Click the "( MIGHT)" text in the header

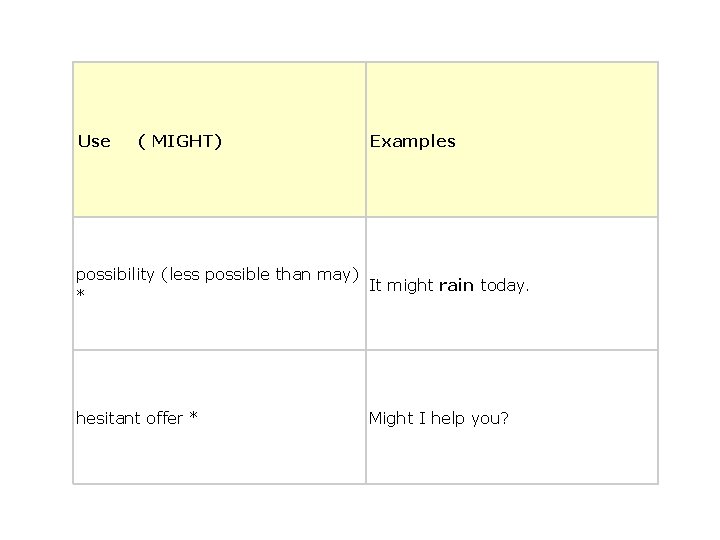click(x=180, y=141)
